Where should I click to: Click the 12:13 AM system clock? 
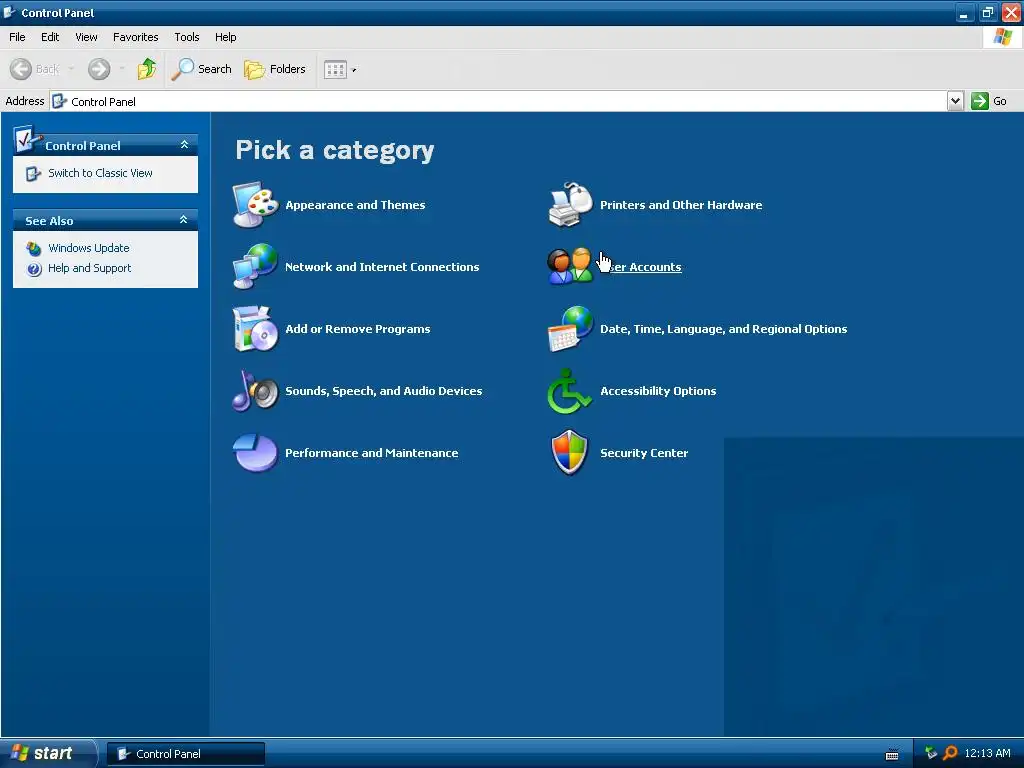987,753
